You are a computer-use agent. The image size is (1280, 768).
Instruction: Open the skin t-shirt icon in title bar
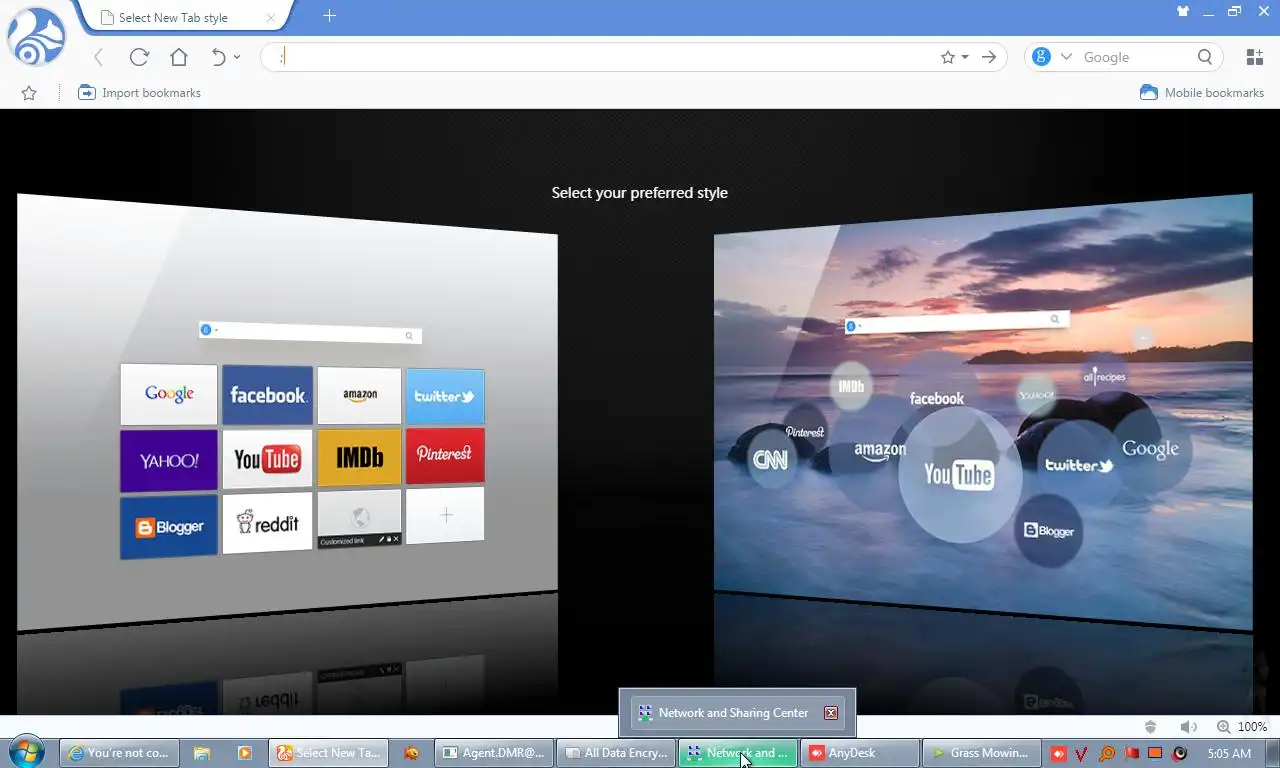pos(1183,11)
